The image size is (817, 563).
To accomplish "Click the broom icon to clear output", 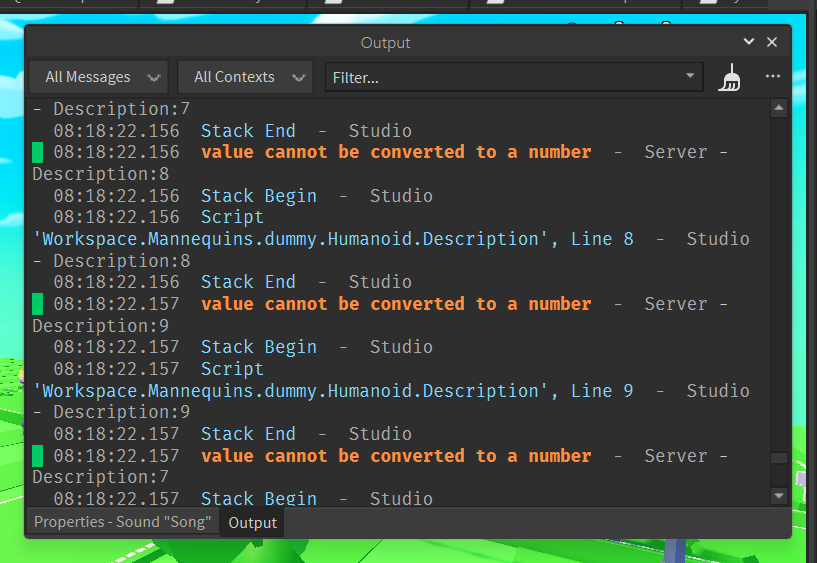I will click(730, 78).
